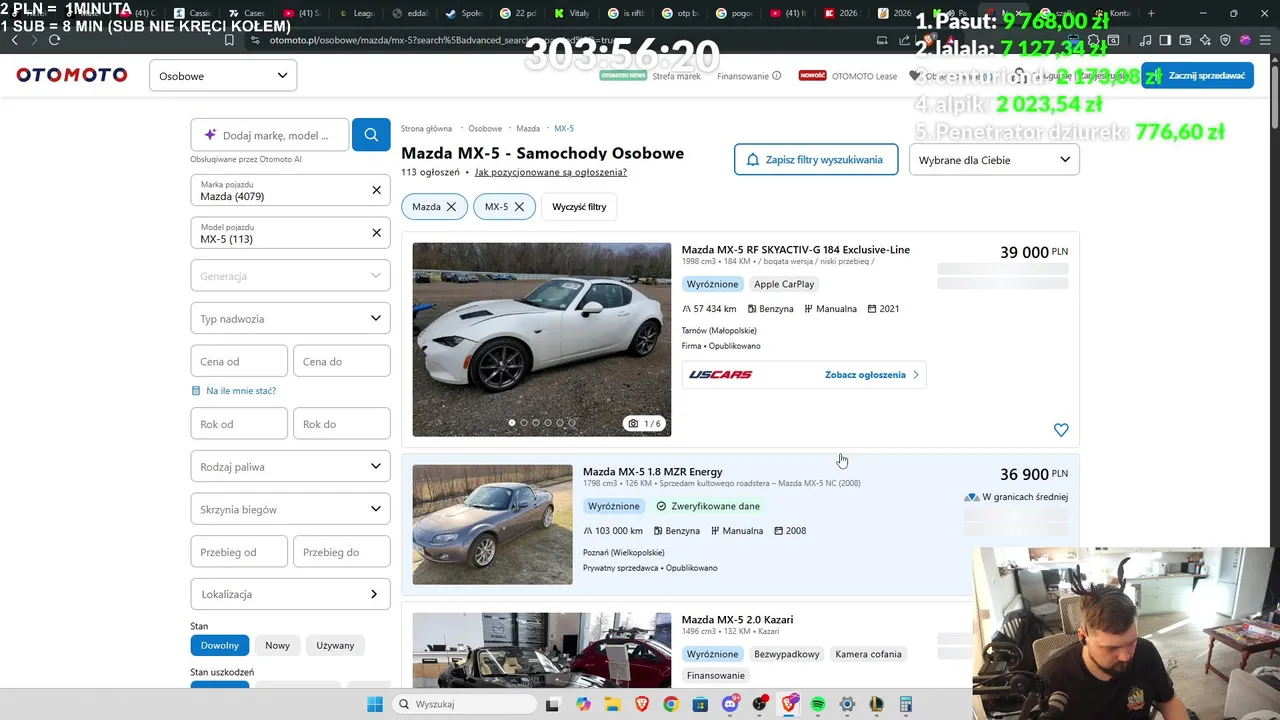Screen dimensions: 1280x720
Task: Save the white MX-5 RF listing with the heart
Action: 1061,430
